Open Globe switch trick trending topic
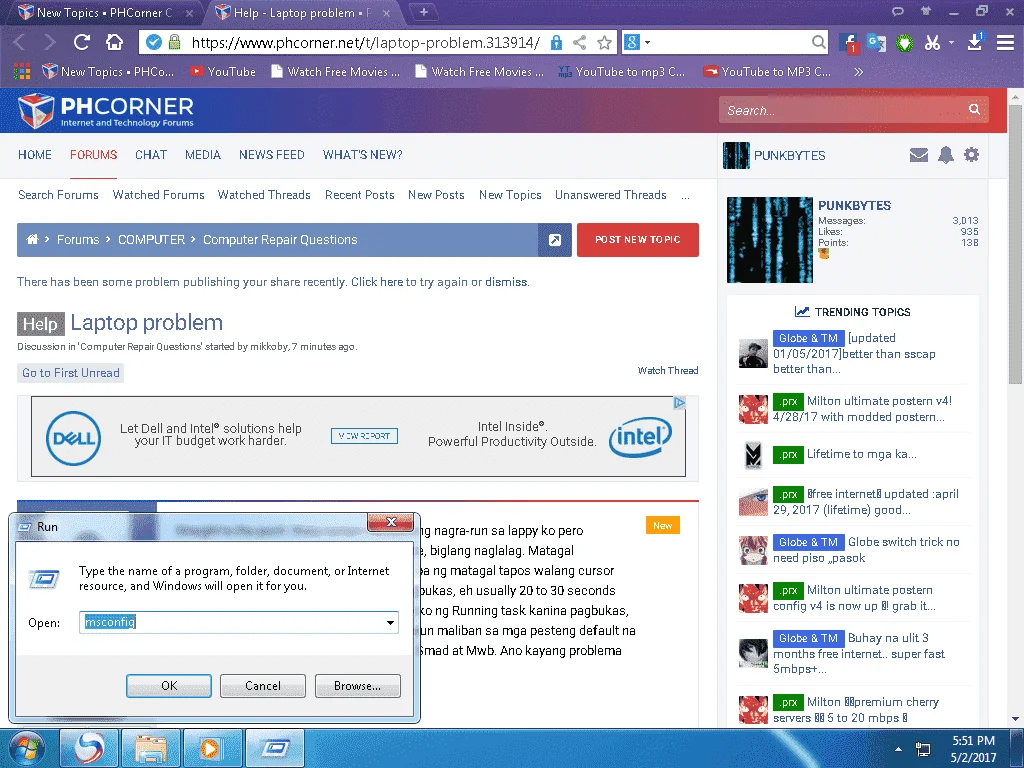This screenshot has width=1024, height=768. pos(865,550)
